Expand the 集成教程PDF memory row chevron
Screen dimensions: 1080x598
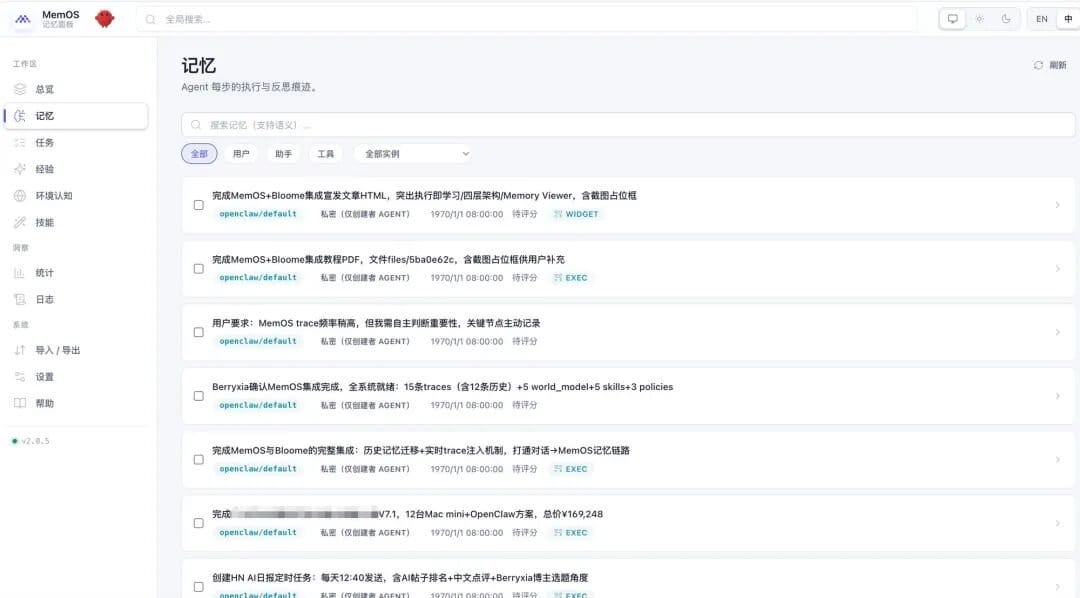point(1057,269)
